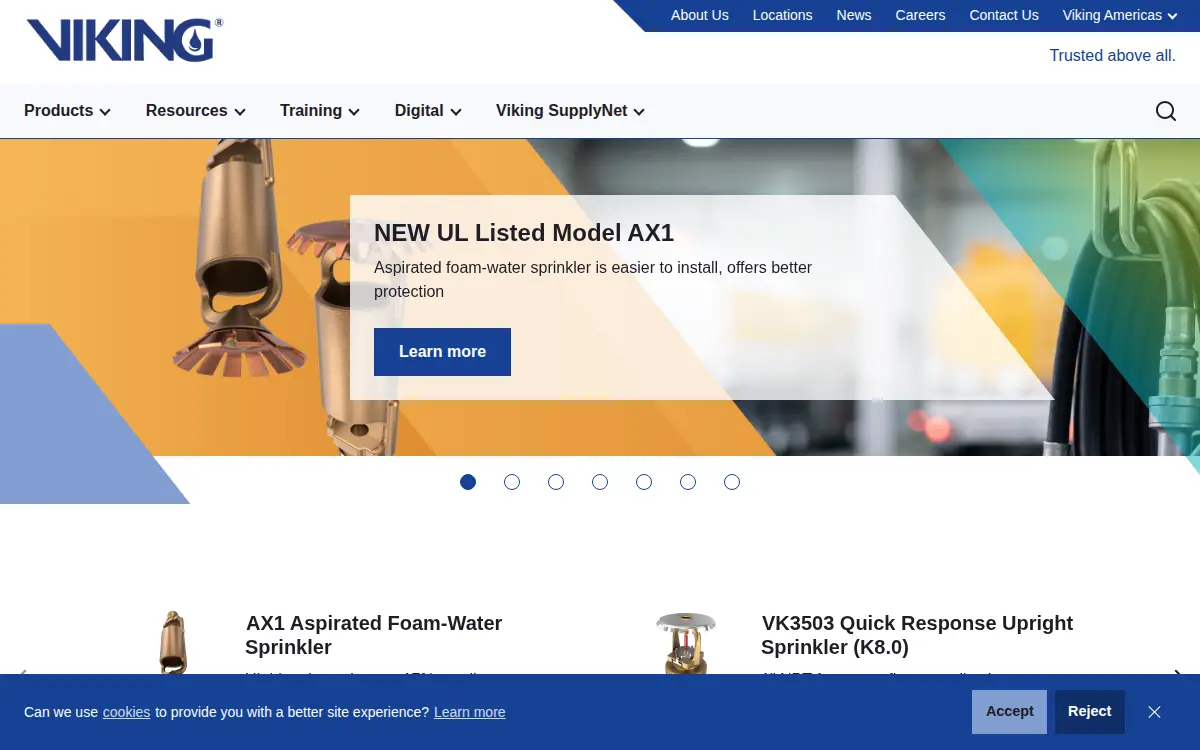Open the About Us page
1200x750 pixels.
coord(700,15)
